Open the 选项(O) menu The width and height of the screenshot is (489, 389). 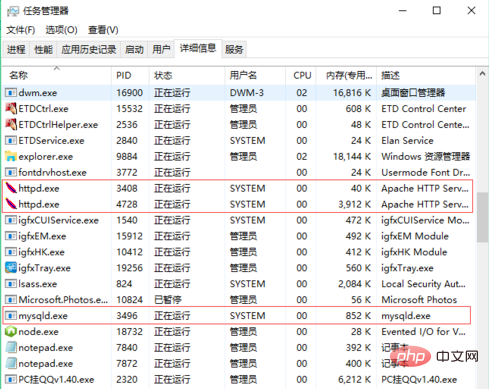(x=61, y=30)
